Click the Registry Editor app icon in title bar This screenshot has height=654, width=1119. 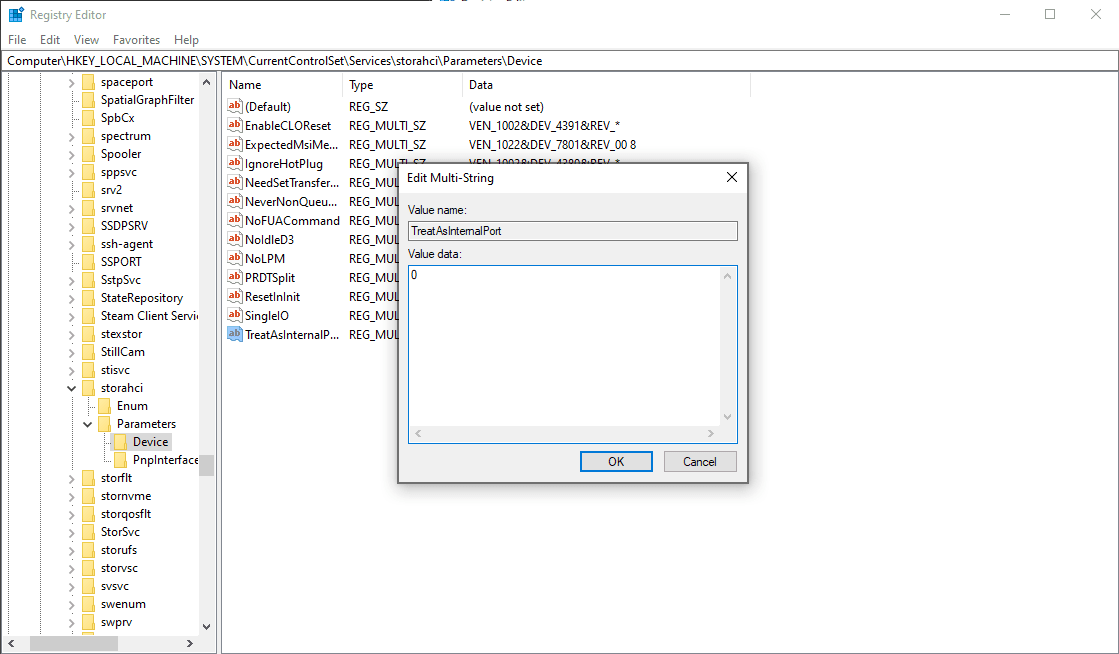(x=16, y=15)
